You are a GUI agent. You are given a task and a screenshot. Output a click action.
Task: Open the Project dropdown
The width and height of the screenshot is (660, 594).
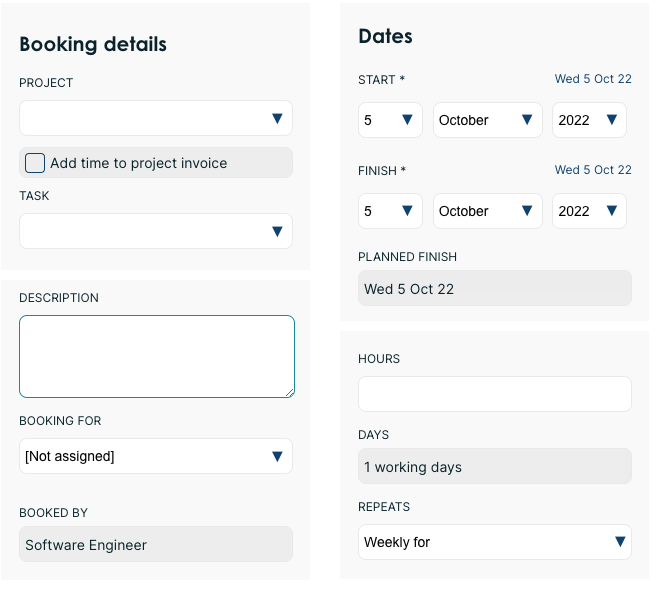155,118
